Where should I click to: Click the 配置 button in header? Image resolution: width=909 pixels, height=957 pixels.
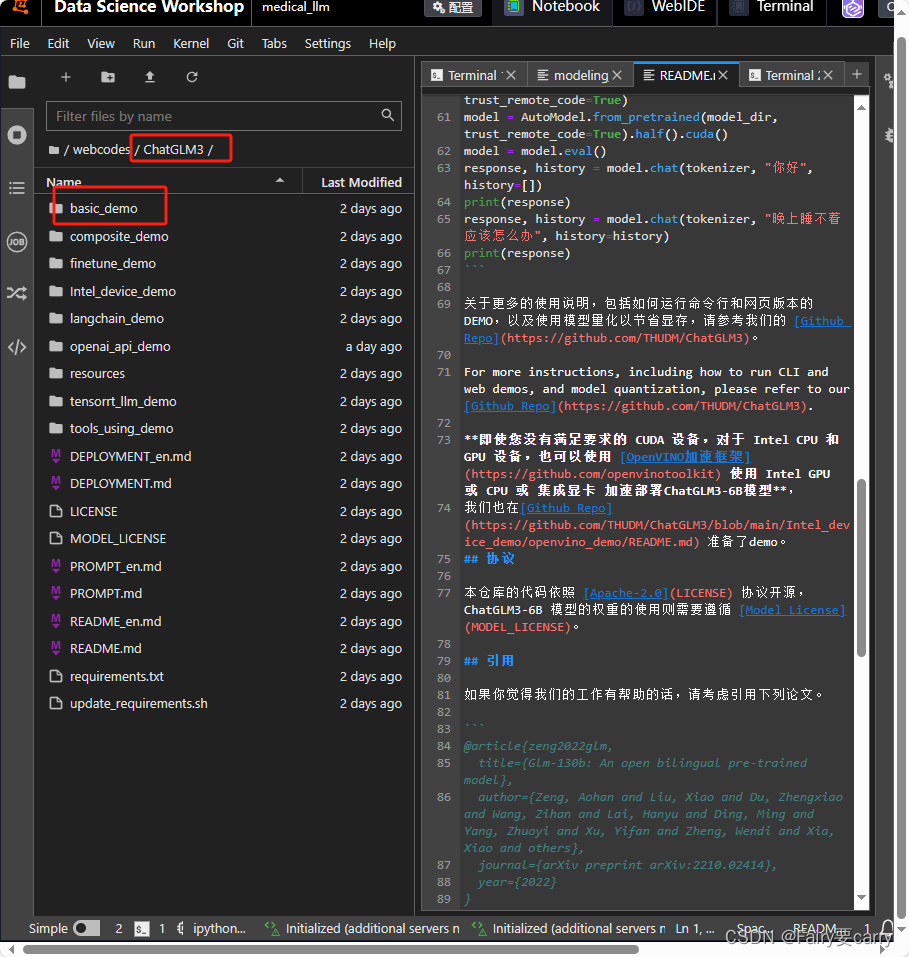pos(453,7)
